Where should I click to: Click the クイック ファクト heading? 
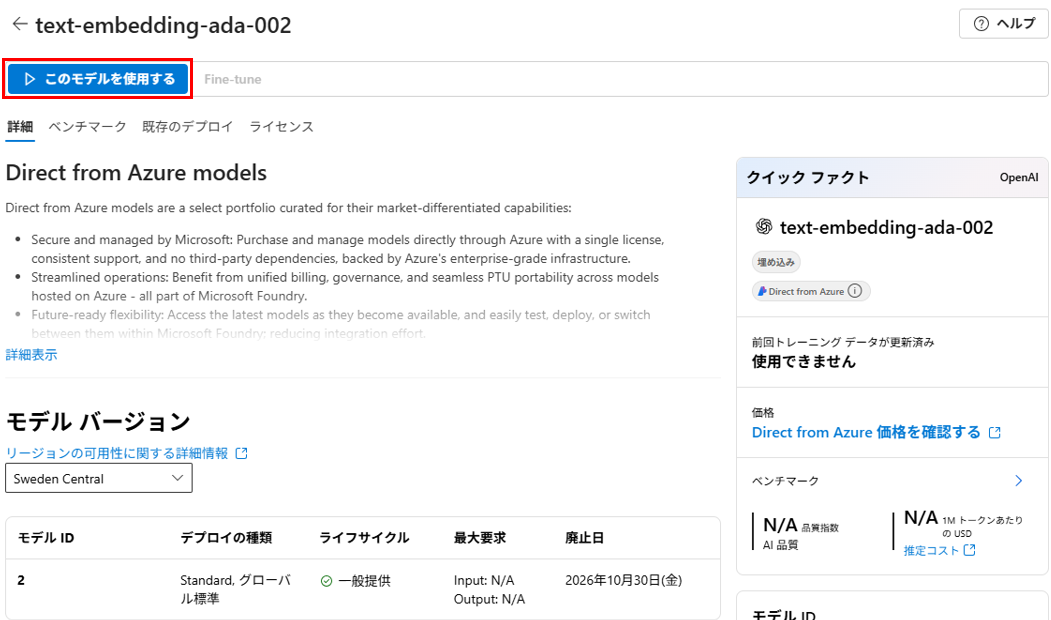(808, 178)
